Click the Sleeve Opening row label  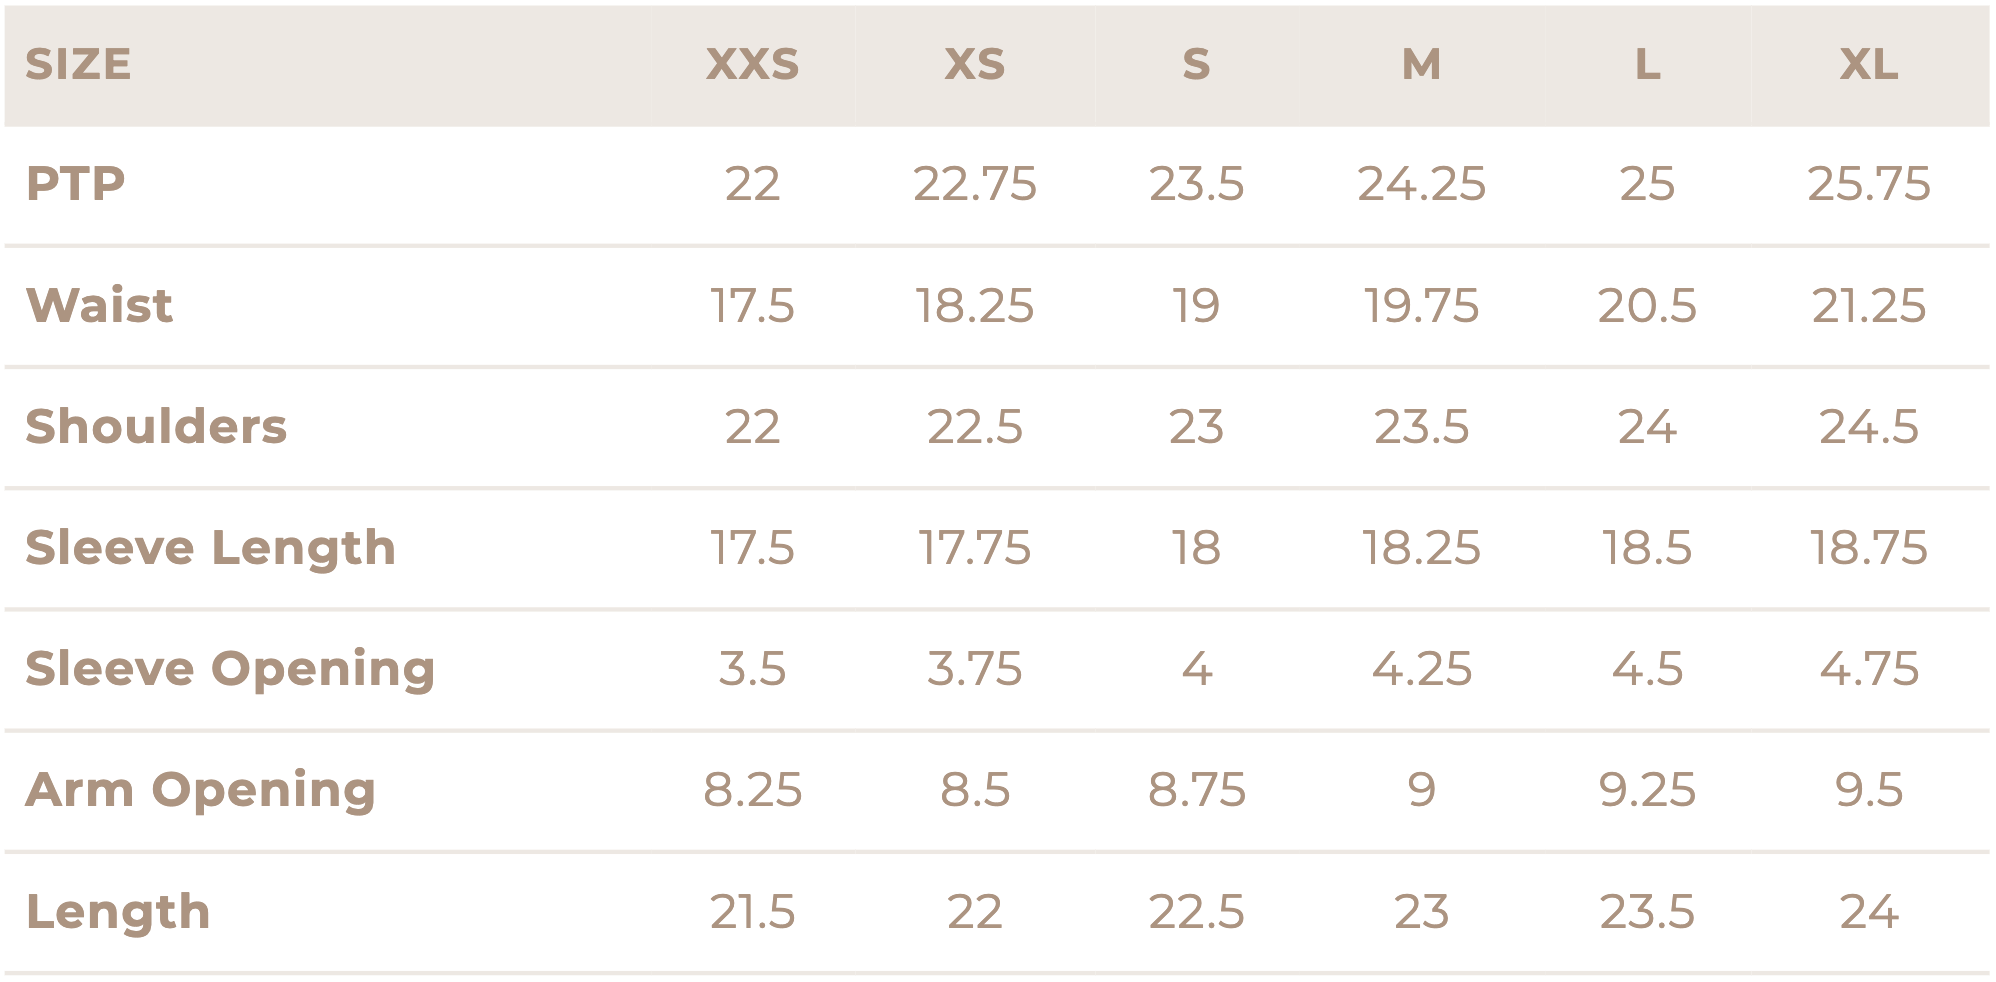(230, 669)
